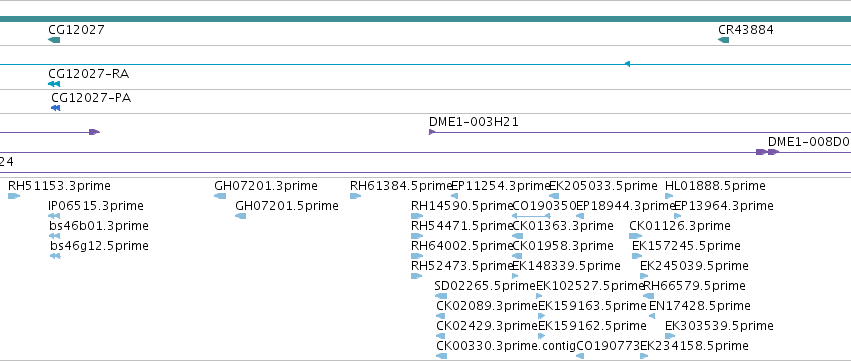Click the CG12027 gene arrow glyph
The width and height of the screenshot is (851, 361).
[54, 40]
